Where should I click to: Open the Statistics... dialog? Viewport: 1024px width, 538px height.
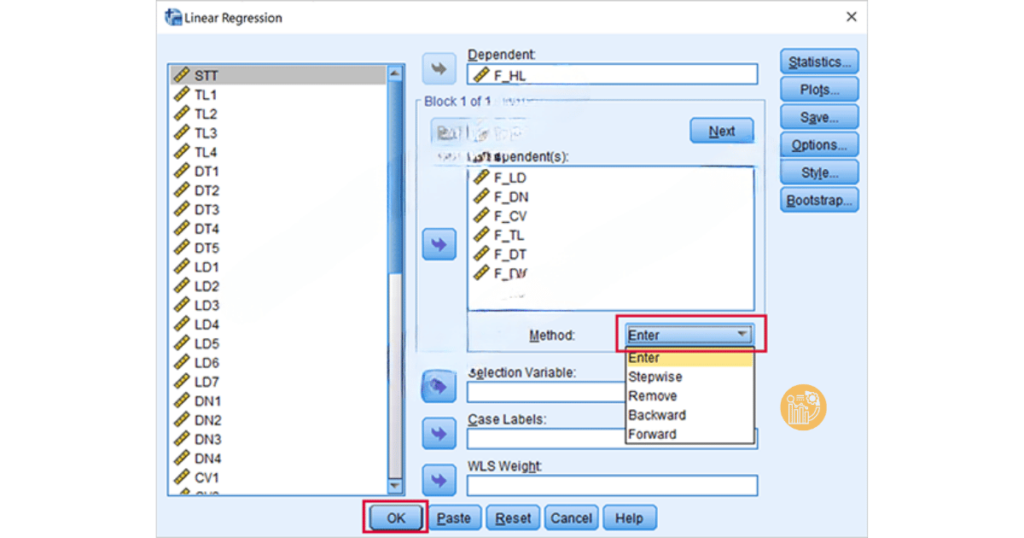[x=819, y=62]
